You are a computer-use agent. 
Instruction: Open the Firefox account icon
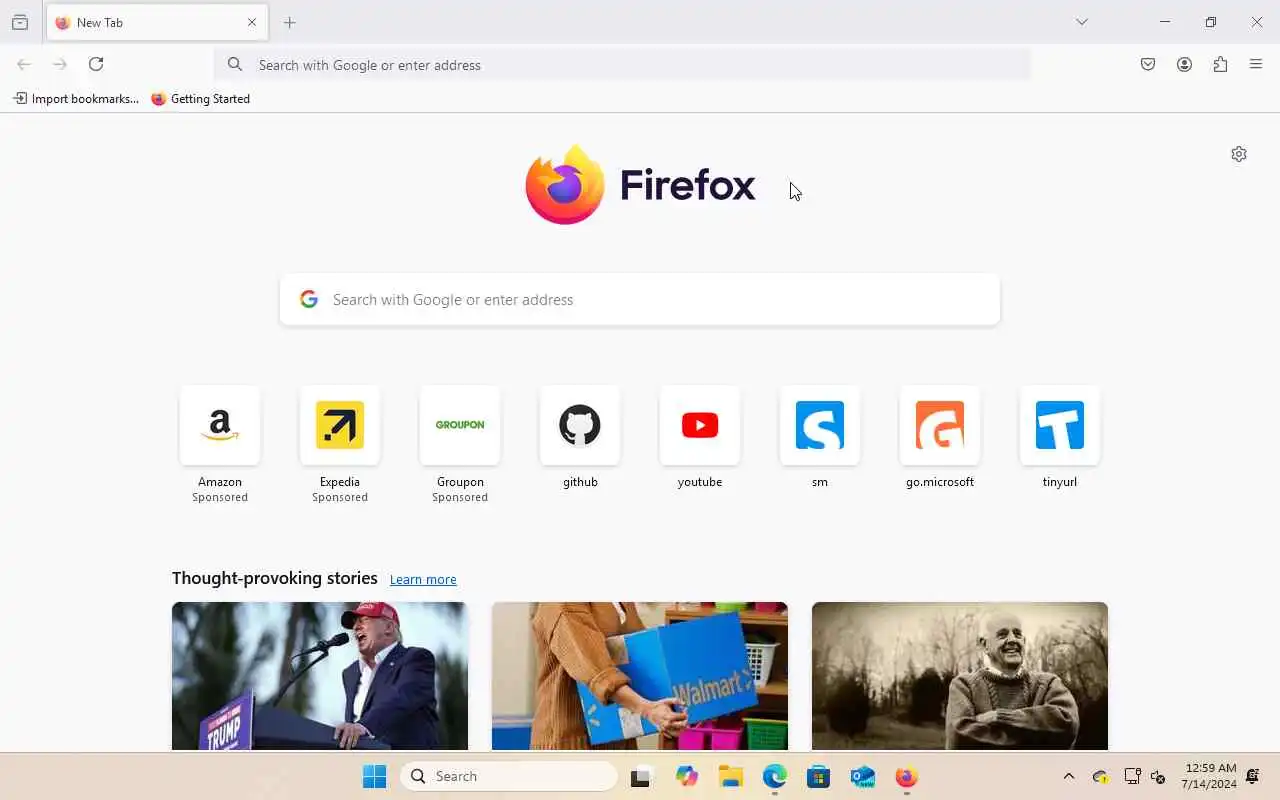click(1184, 64)
